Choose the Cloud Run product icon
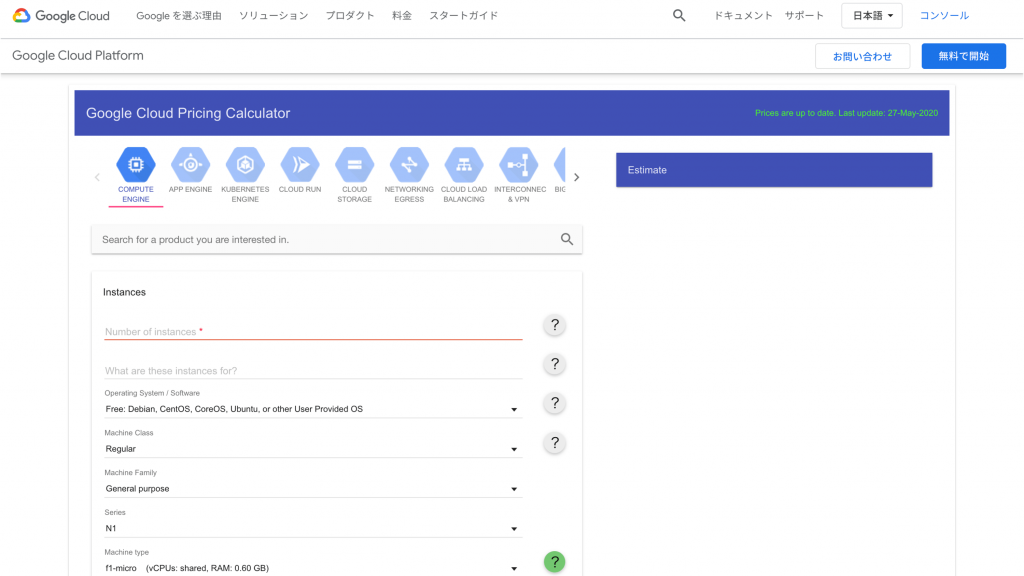 pyautogui.click(x=300, y=165)
